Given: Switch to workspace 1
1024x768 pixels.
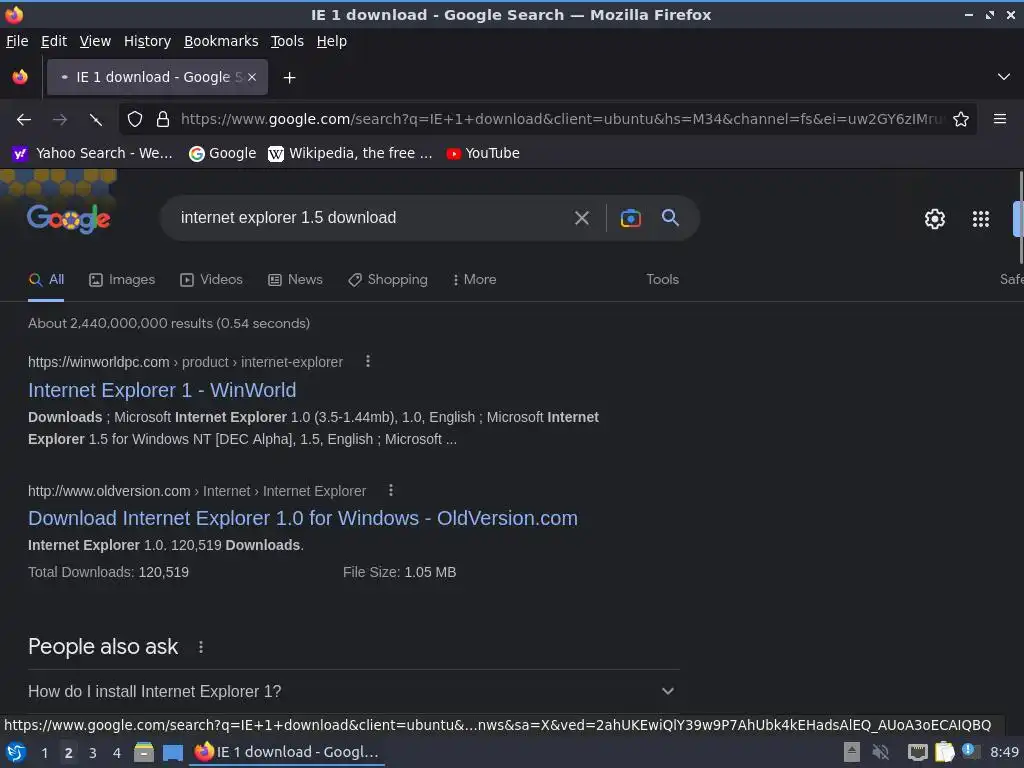Looking at the screenshot, I should coord(44,753).
